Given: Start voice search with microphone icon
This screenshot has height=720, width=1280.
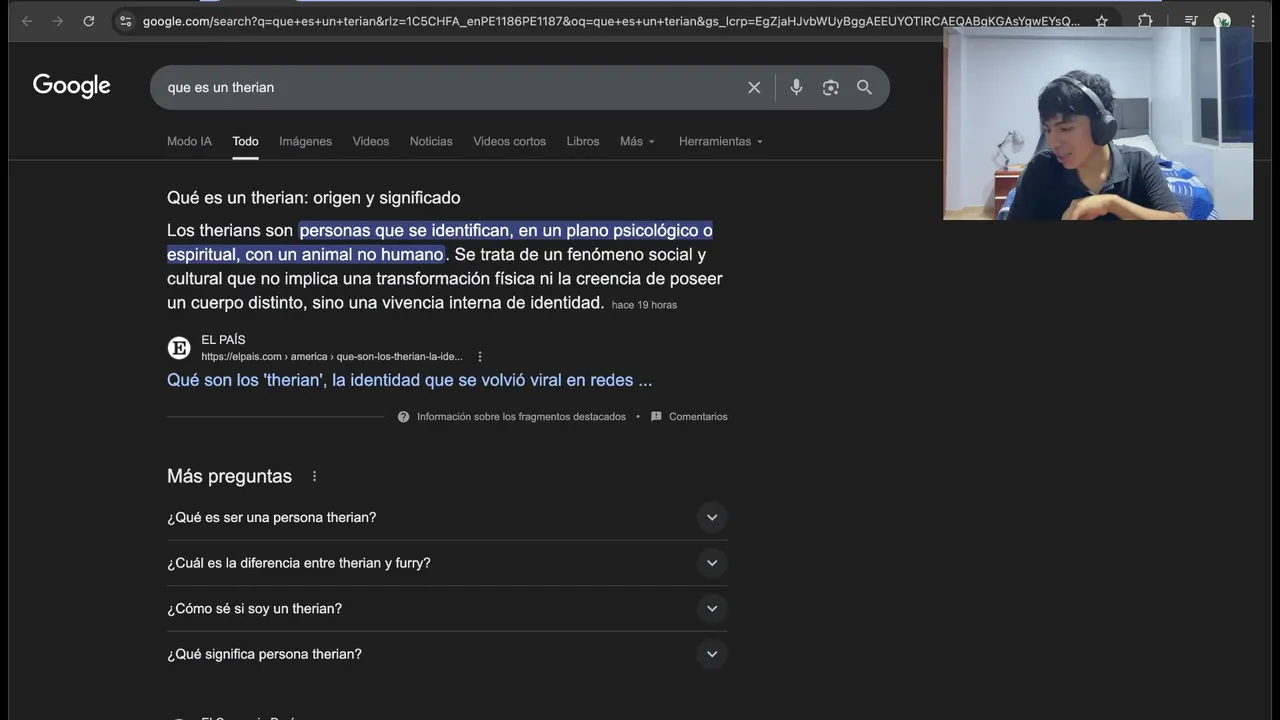Looking at the screenshot, I should 796,88.
